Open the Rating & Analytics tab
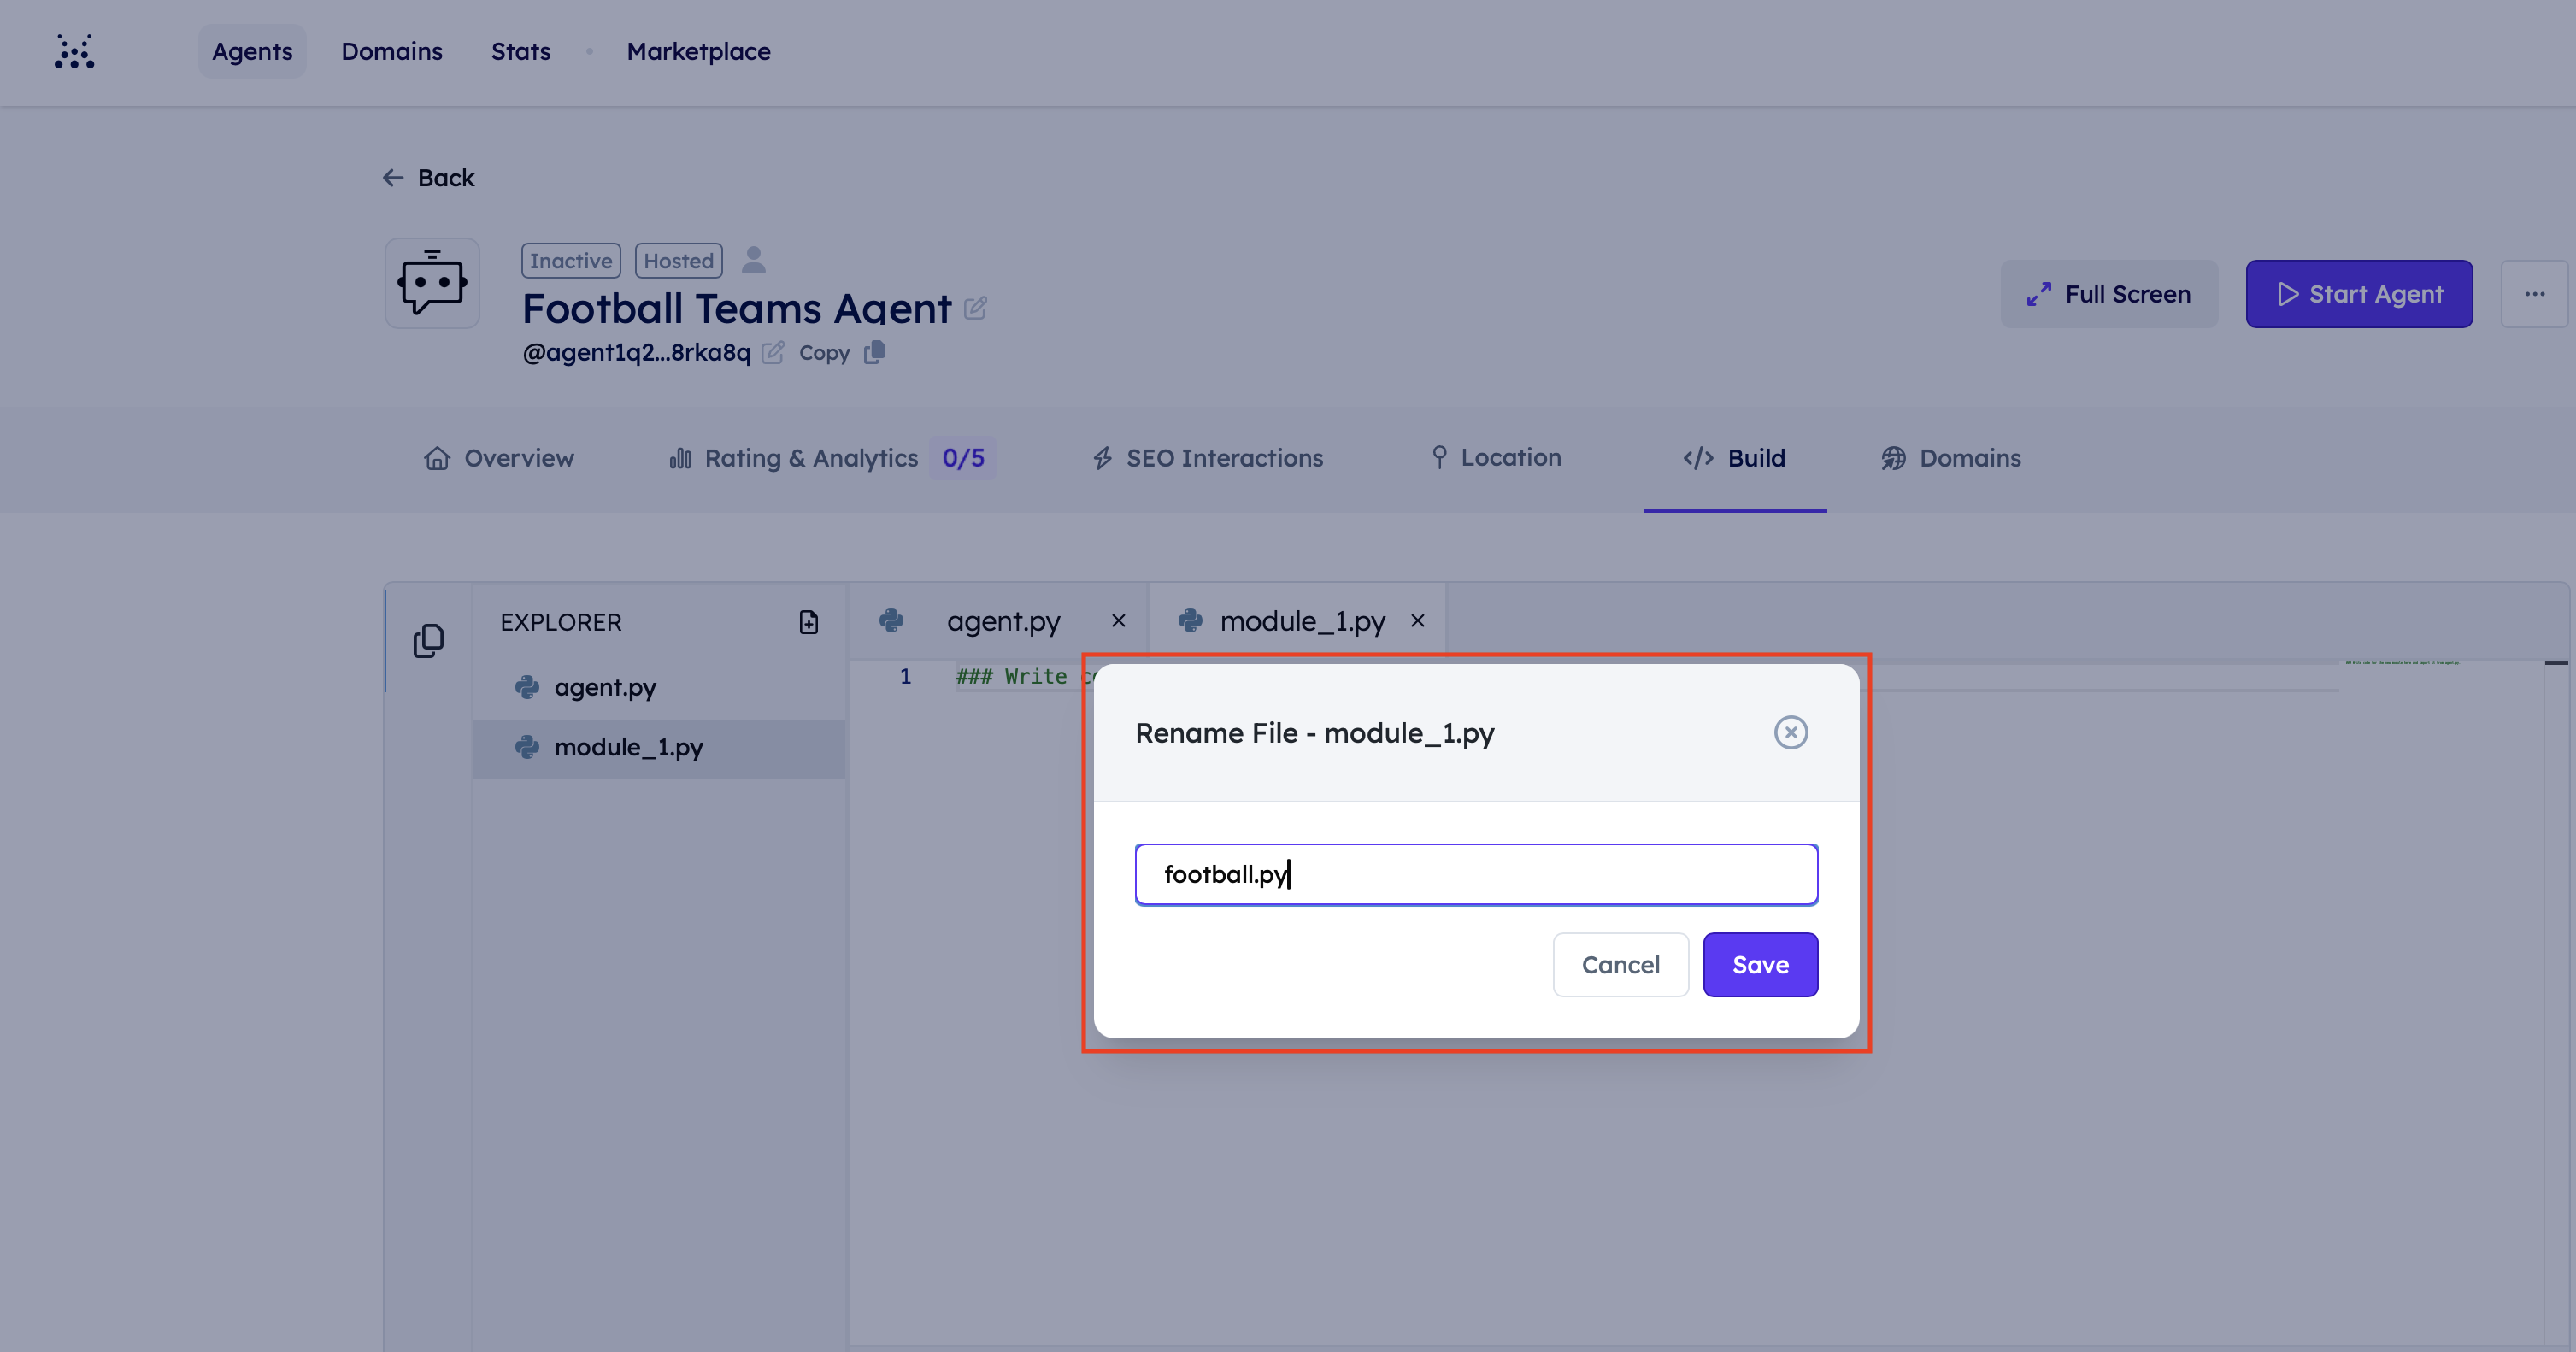 click(x=811, y=458)
